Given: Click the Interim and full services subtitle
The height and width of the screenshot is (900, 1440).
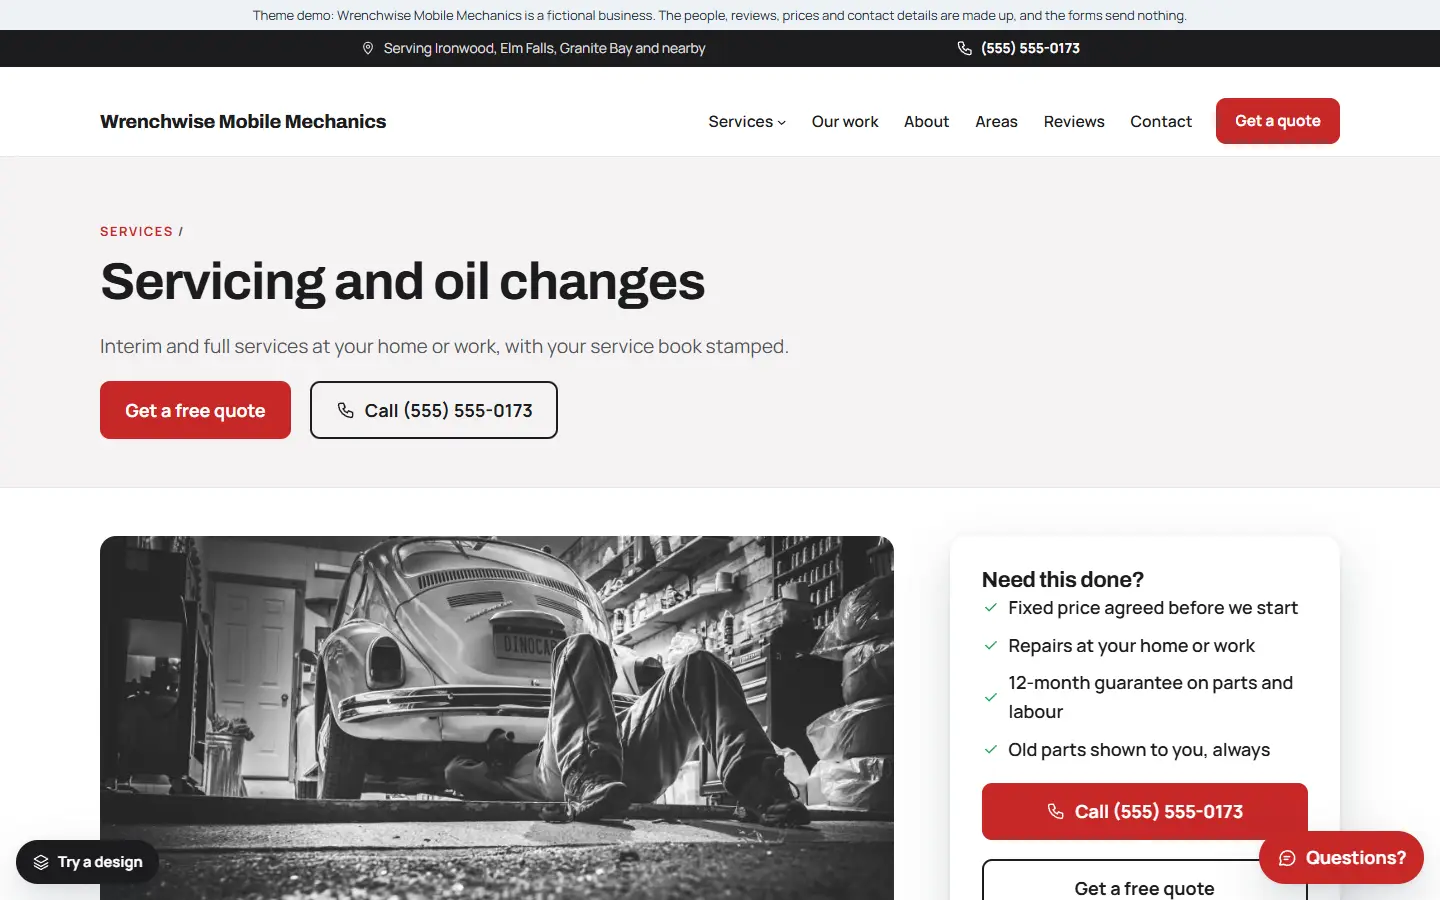Looking at the screenshot, I should tap(444, 346).
